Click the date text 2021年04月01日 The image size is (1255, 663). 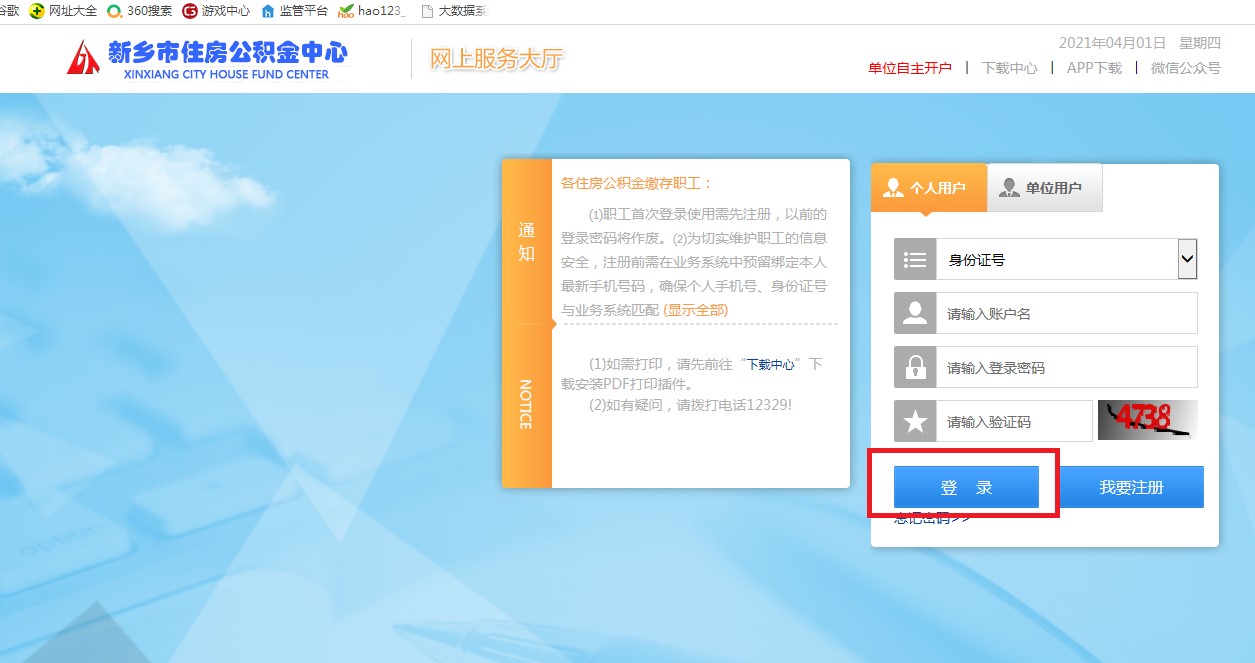(1113, 42)
